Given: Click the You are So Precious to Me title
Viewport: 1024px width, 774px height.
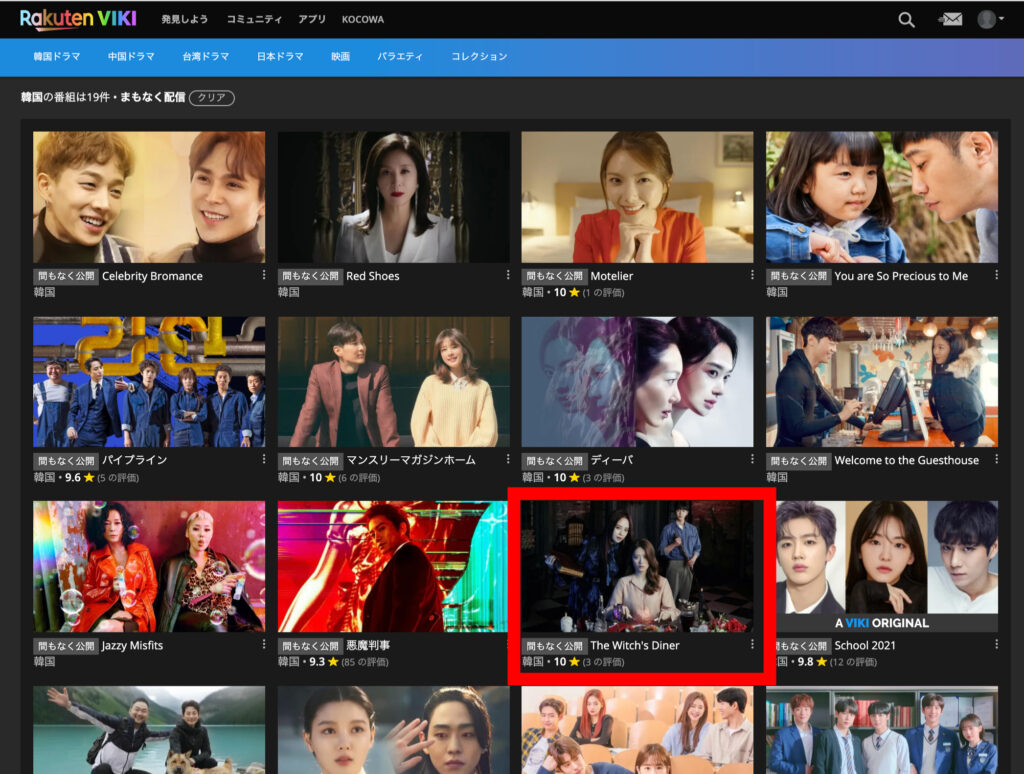Looking at the screenshot, I should [901, 276].
